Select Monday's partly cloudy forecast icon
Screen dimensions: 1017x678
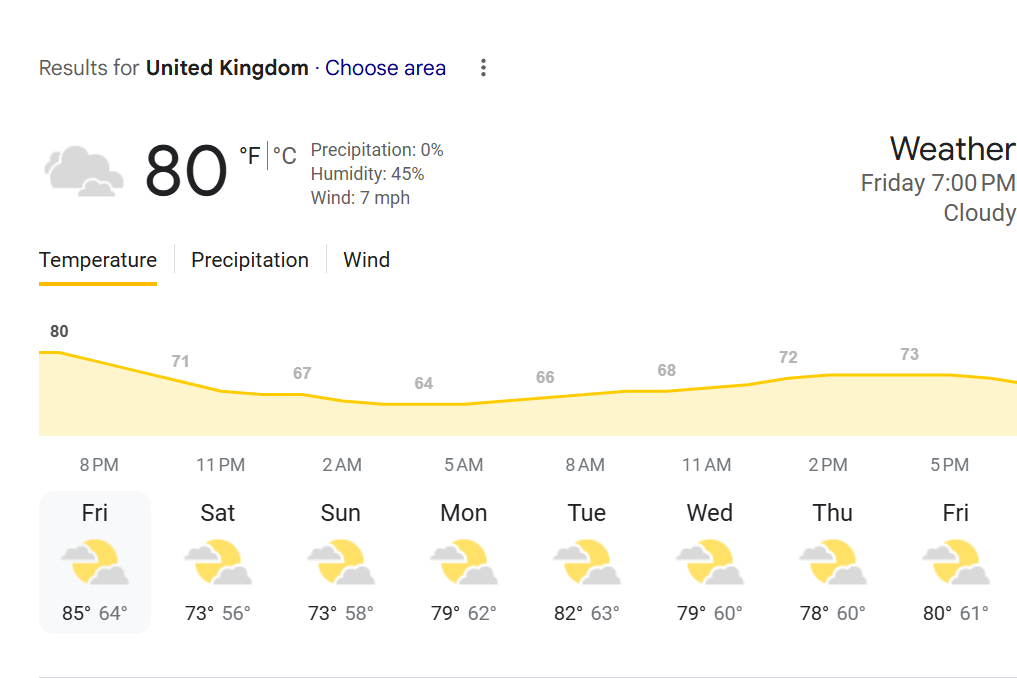pyautogui.click(x=464, y=562)
